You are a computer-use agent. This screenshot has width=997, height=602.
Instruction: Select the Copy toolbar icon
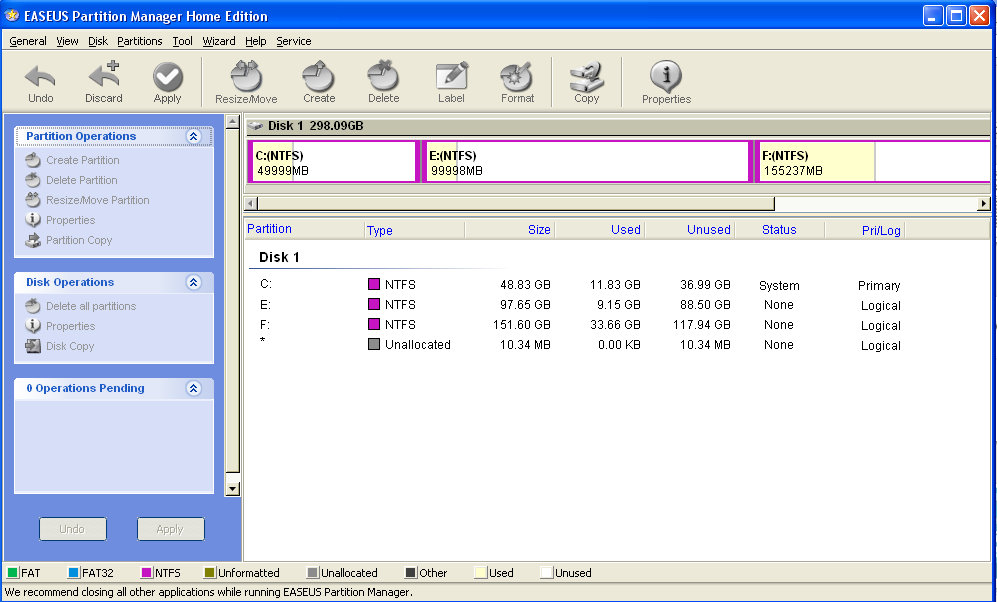[586, 80]
